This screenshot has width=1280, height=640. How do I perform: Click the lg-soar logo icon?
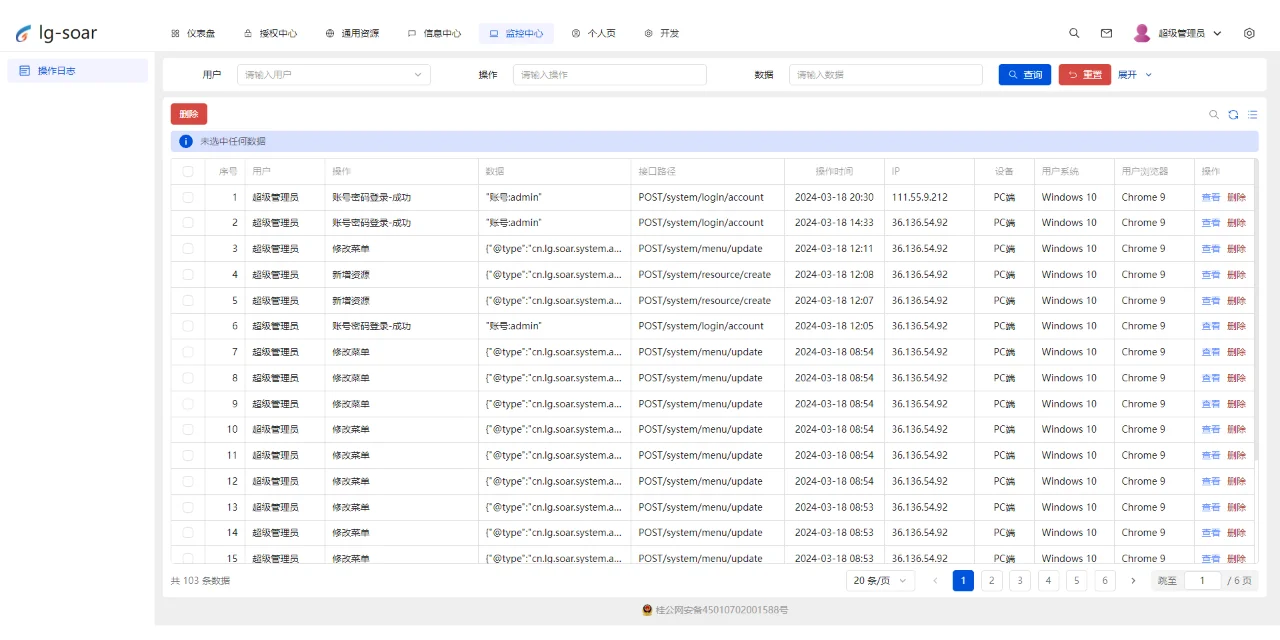pyautogui.click(x=22, y=32)
